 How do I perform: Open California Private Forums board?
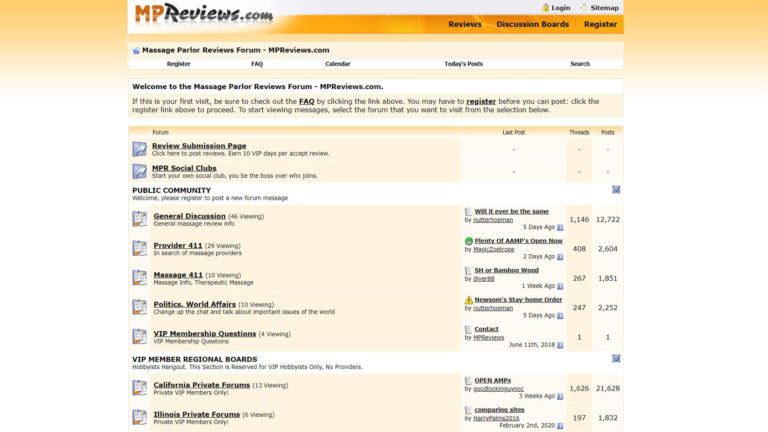tap(201, 385)
